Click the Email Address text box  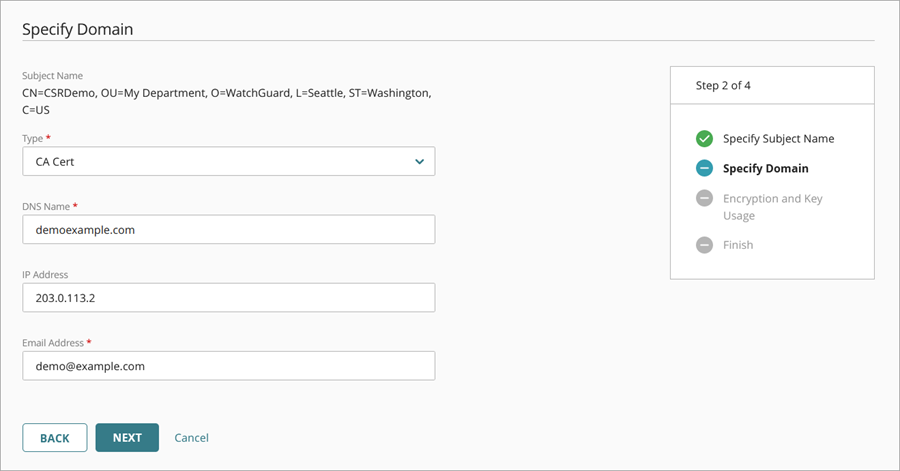[x=228, y=366]
